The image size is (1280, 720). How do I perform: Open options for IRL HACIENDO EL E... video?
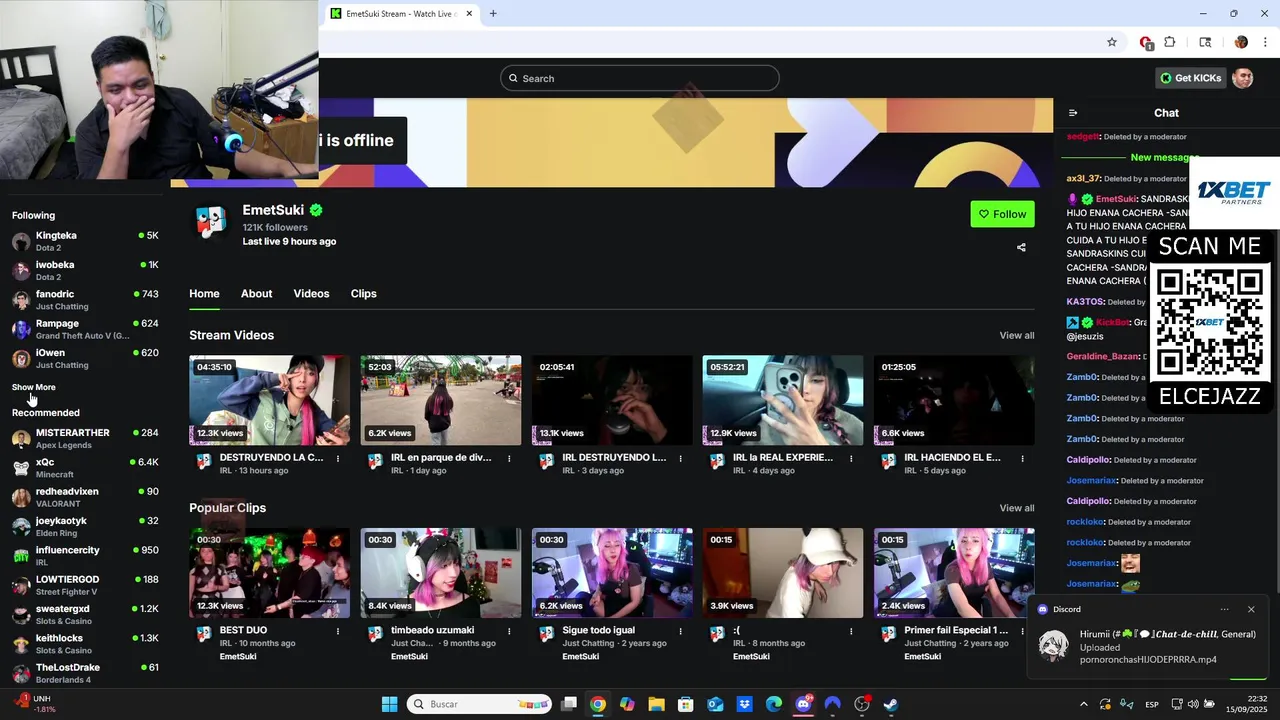[x=1022, y=458]
